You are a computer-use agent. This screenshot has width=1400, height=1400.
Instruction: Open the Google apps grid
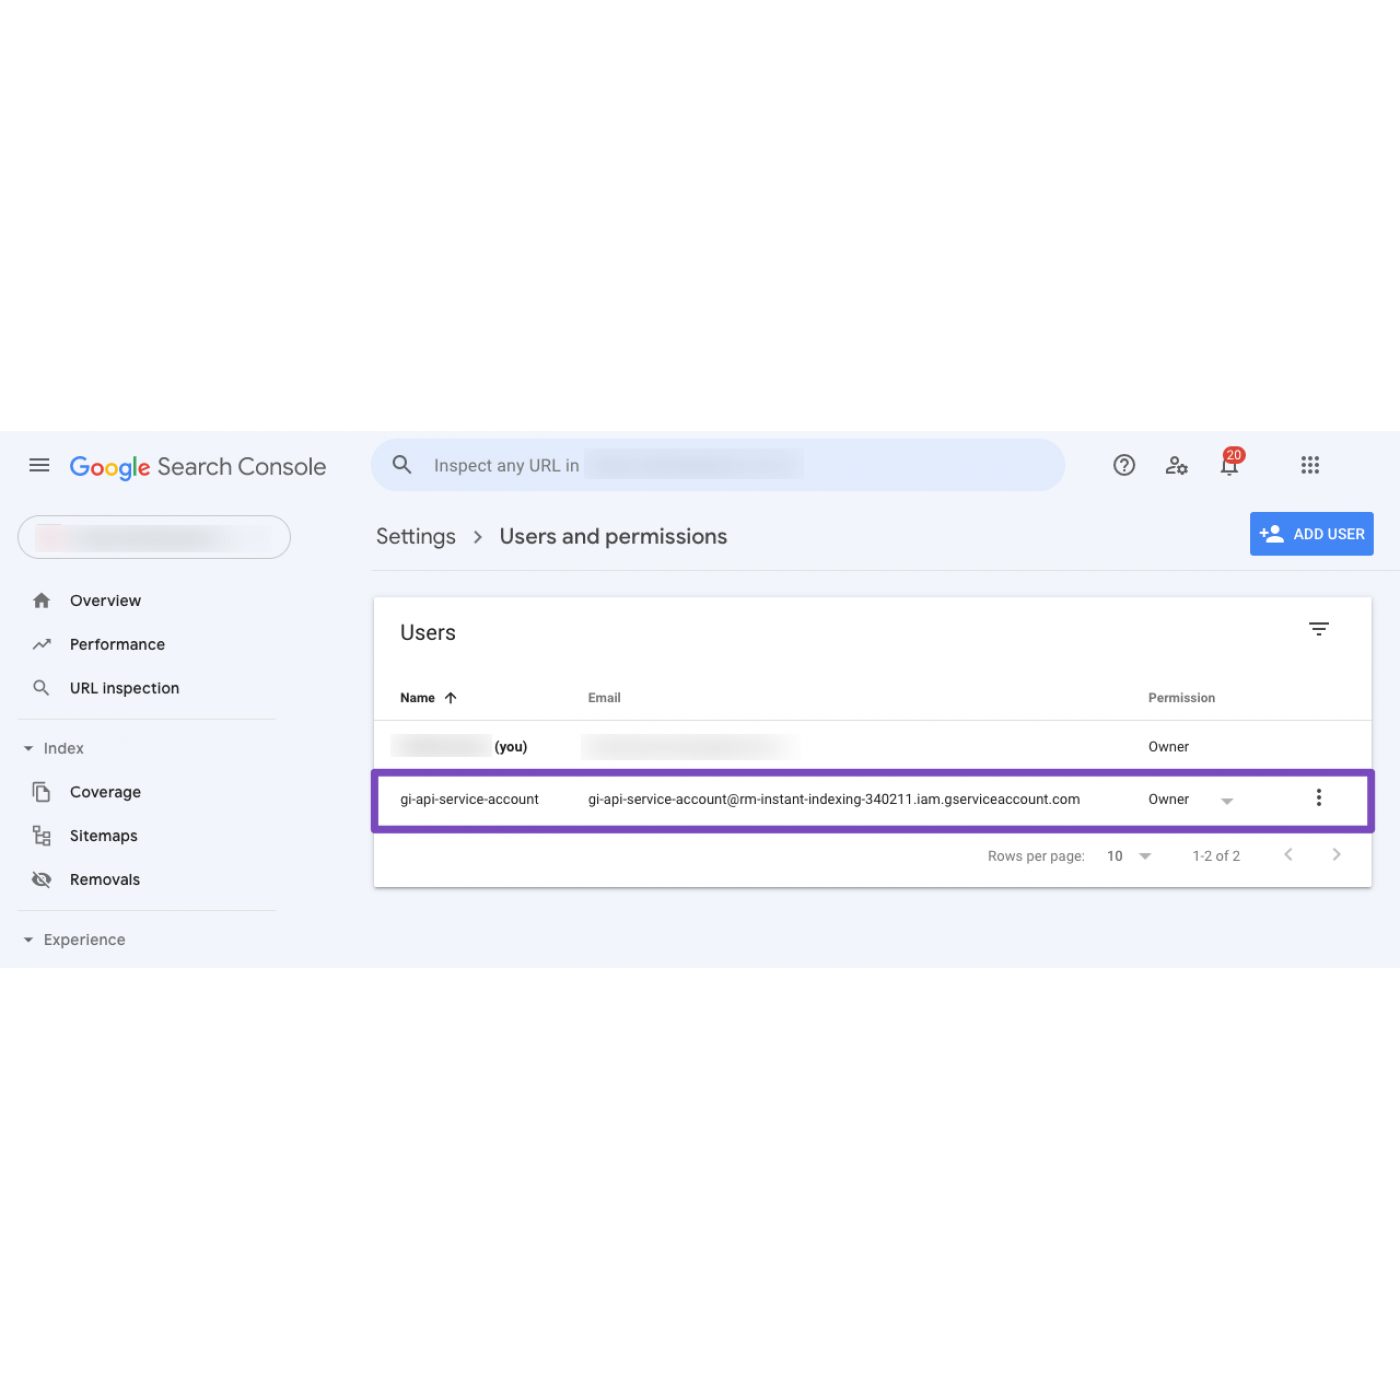click(x=1310, y=465)
